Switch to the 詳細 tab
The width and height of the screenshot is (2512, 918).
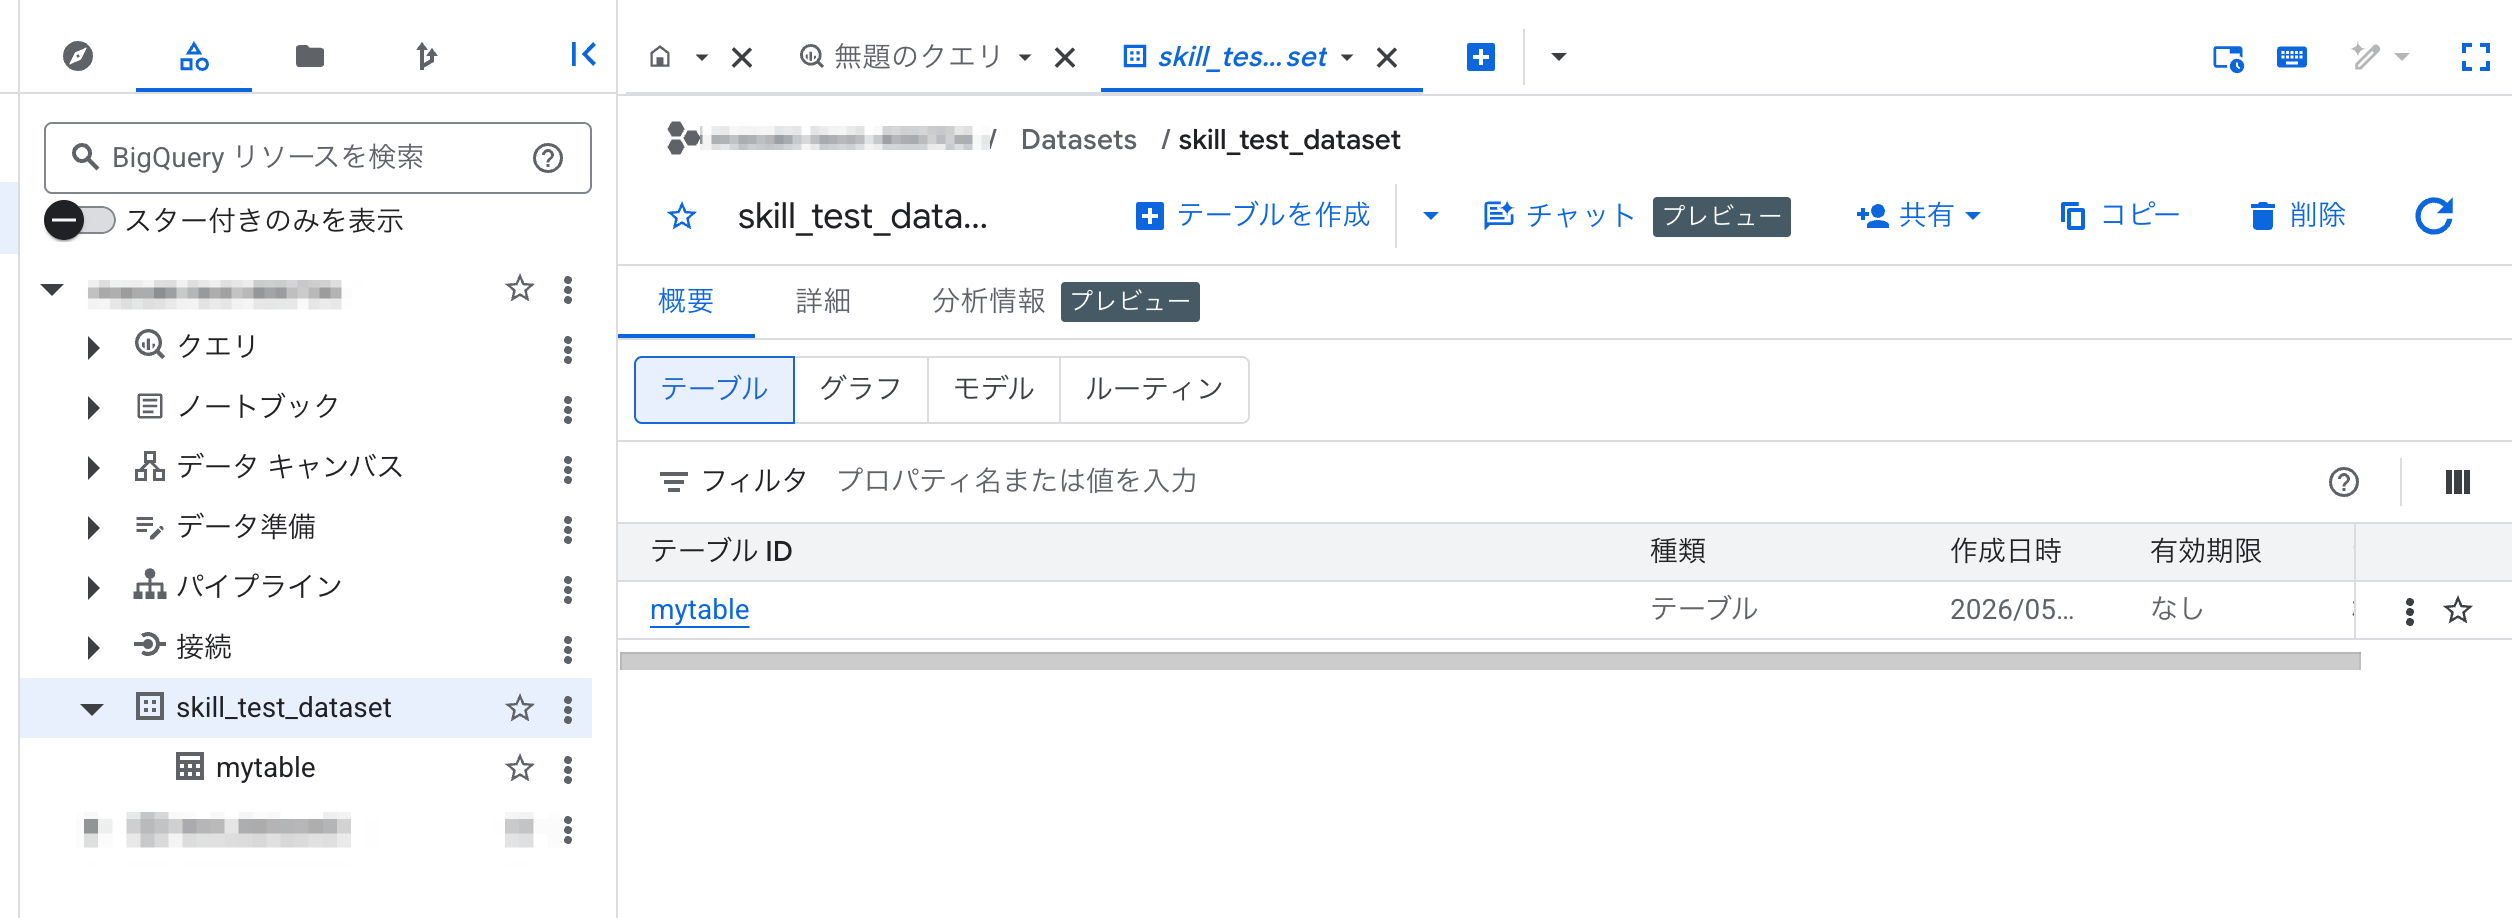[x=823, y=301]
